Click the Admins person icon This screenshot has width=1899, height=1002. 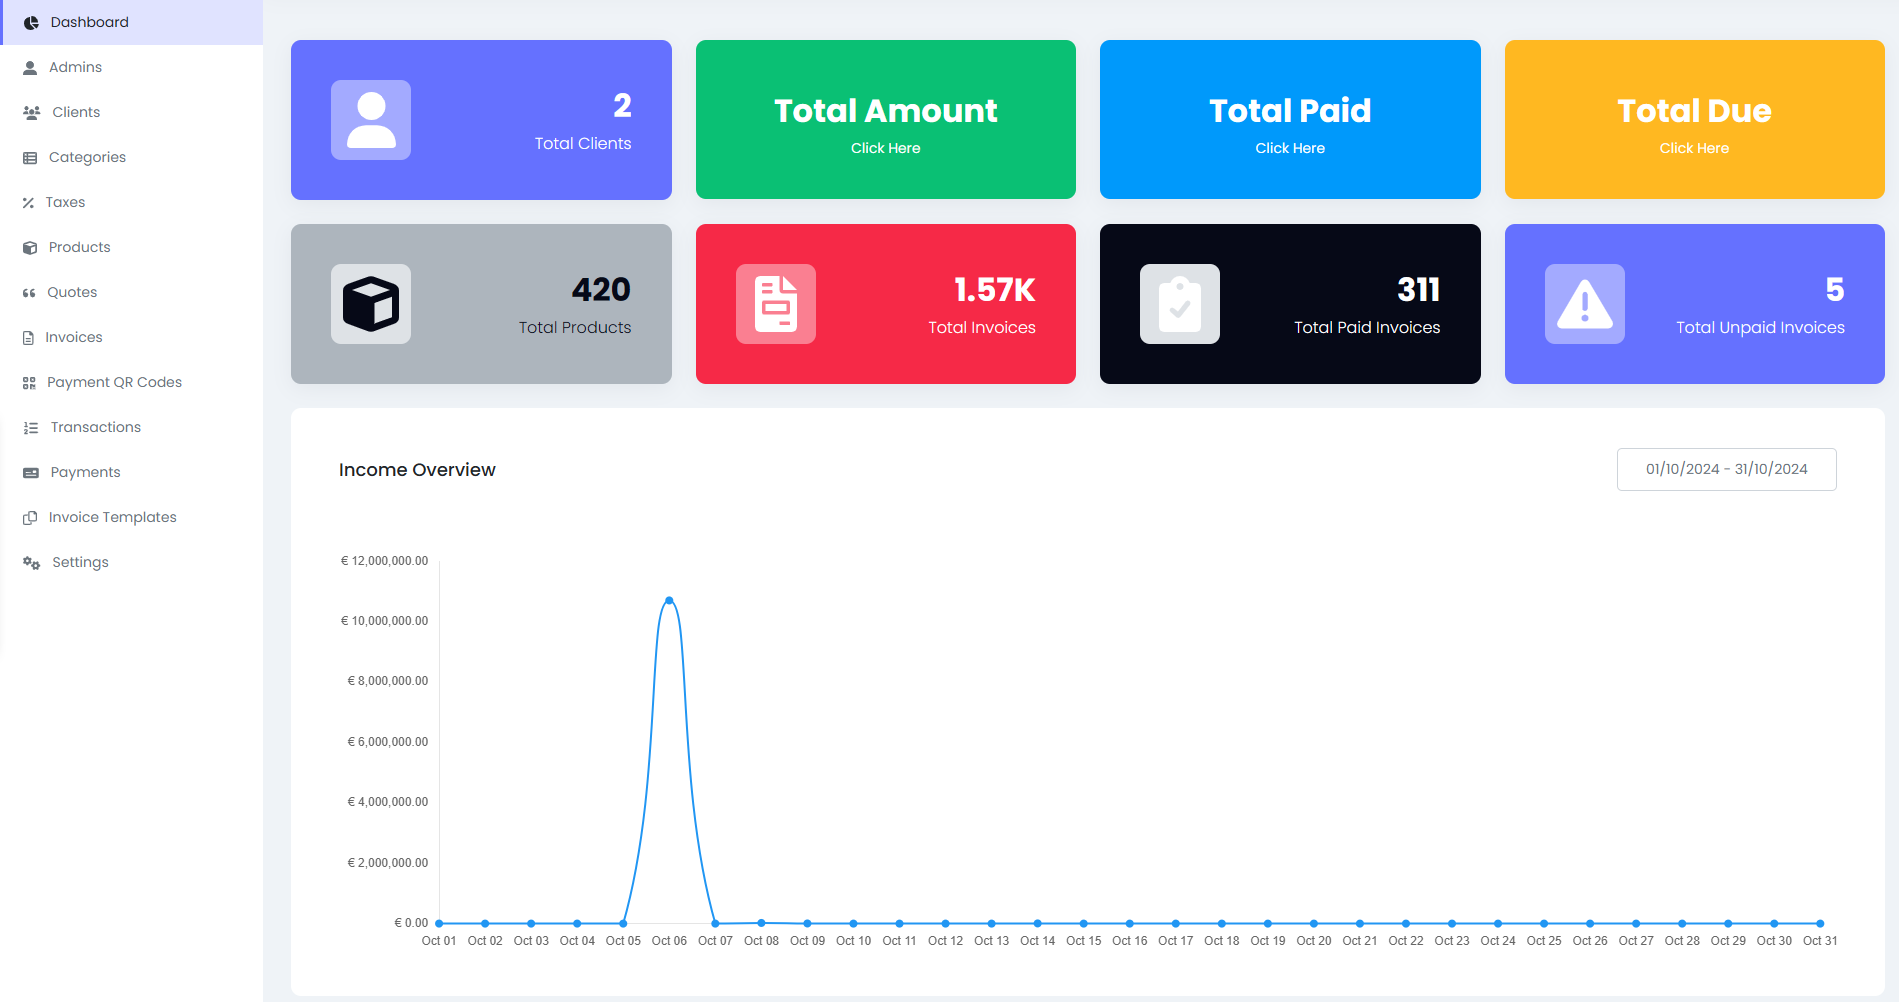point(30,68)
